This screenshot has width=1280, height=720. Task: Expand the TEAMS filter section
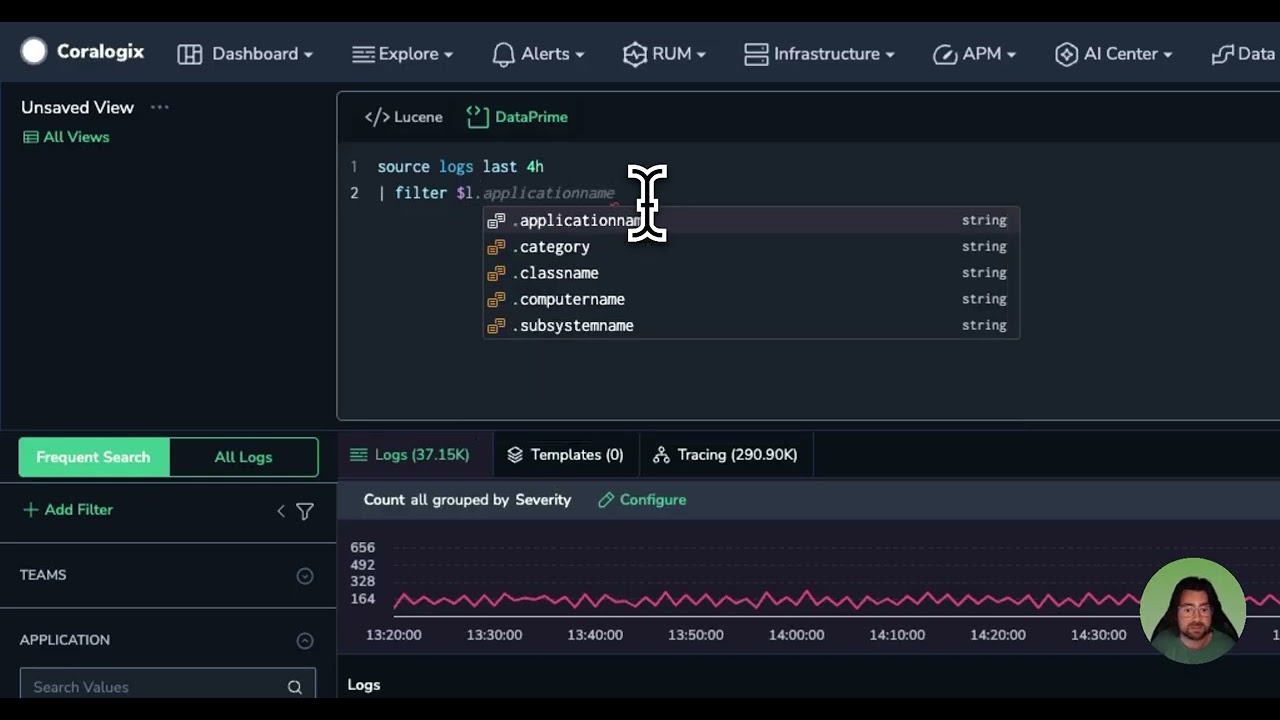click(x=305, y=576)
